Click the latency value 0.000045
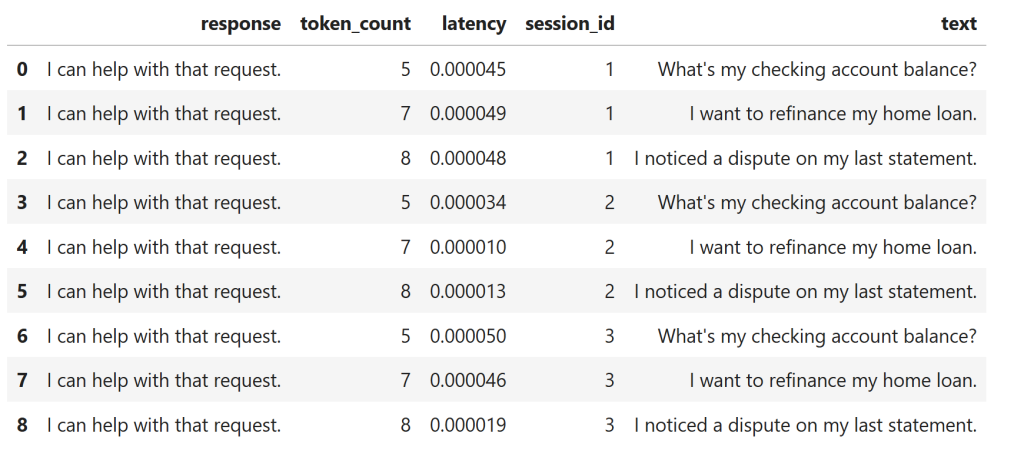This screenshot has width=1024, height=450. pos(468,69)
